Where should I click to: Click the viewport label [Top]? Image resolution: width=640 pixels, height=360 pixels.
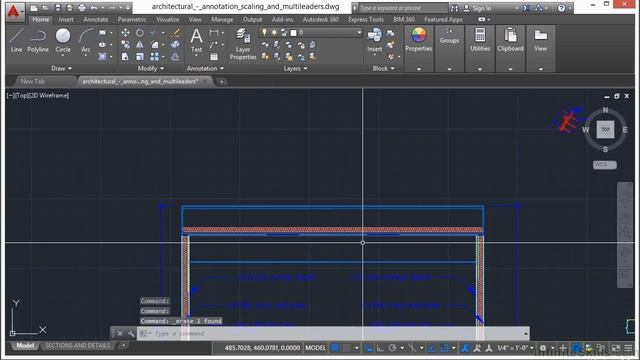[22, 96]
